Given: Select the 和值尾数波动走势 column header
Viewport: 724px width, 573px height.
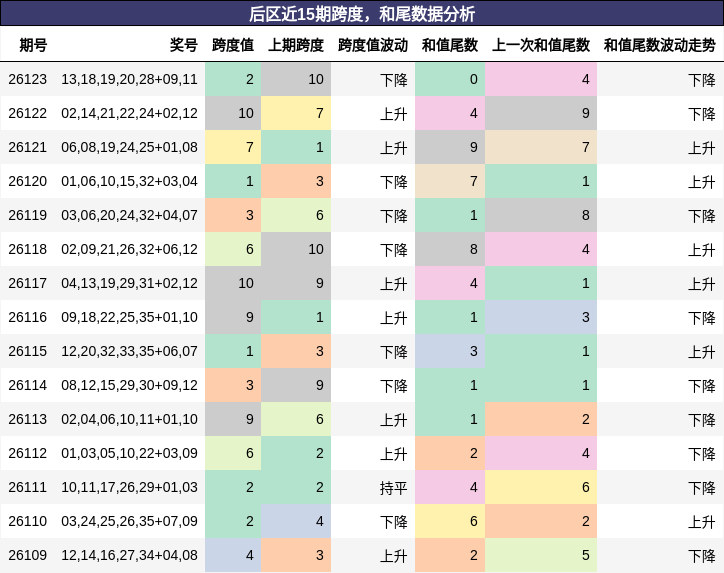Looking at the screenshot, I should pos(660,45).
